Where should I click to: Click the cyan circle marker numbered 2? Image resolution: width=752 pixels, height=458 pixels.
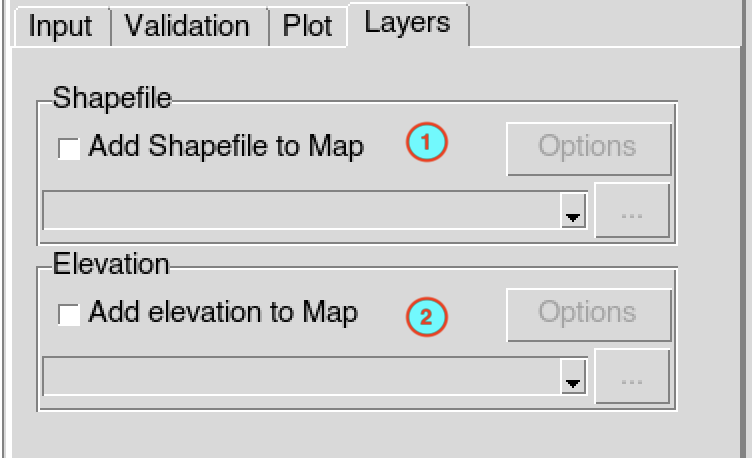click(426, 317)
